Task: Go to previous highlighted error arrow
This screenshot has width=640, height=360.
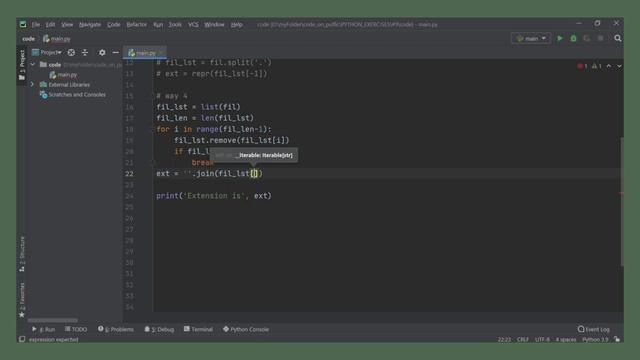Action: 609,66
